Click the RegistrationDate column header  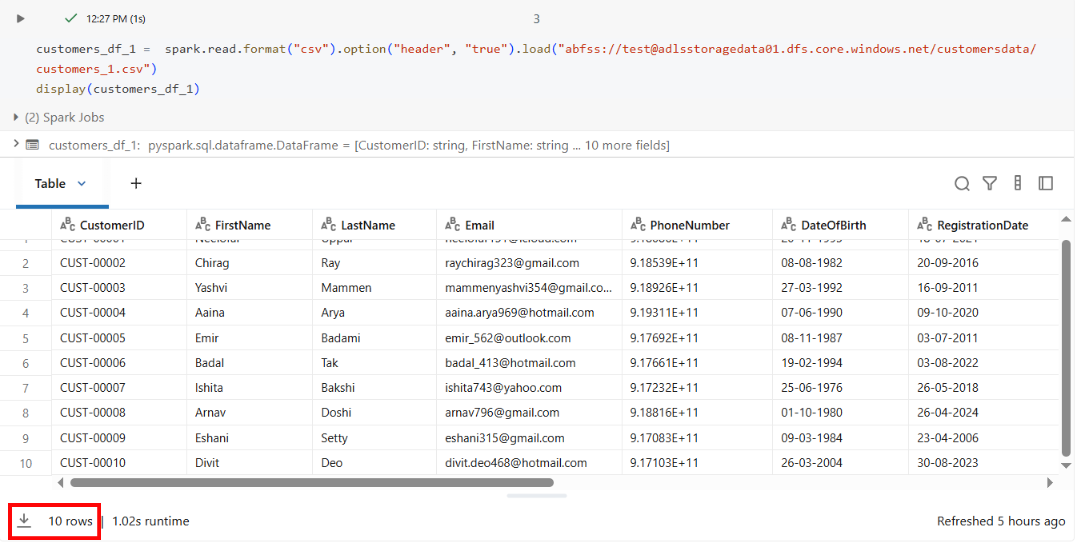click(982, 225)
